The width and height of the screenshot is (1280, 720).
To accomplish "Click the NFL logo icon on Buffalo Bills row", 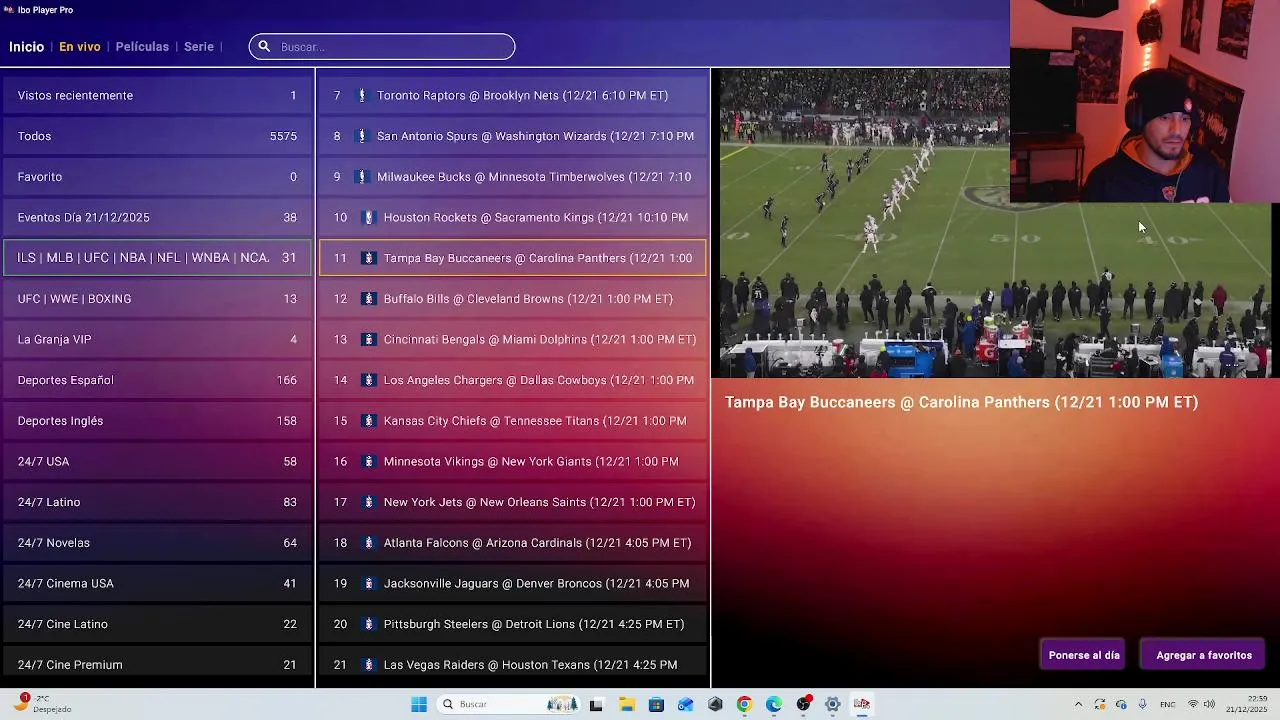I will click(x=368, y=299).
